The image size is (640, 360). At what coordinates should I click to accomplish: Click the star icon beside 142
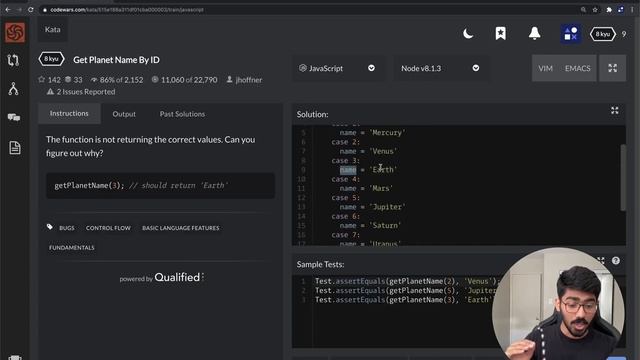[42, 79]
